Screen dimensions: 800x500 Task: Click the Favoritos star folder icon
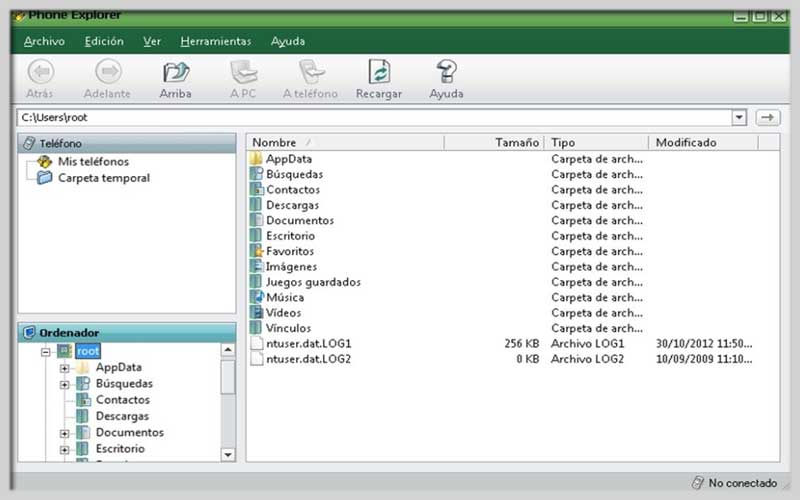coord(256,251)
